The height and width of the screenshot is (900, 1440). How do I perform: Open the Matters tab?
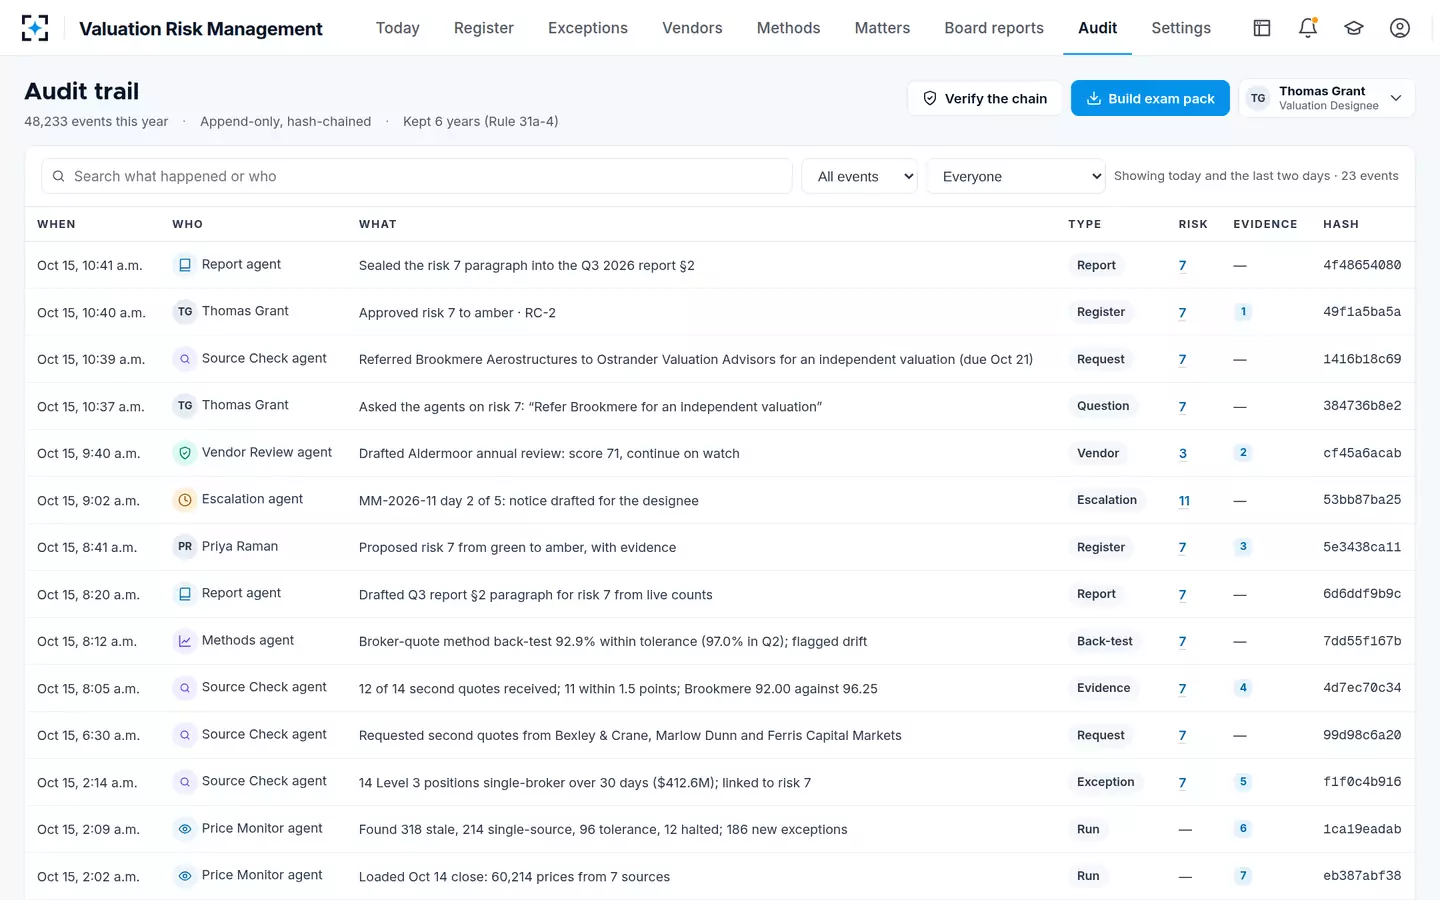coord(882,28)
